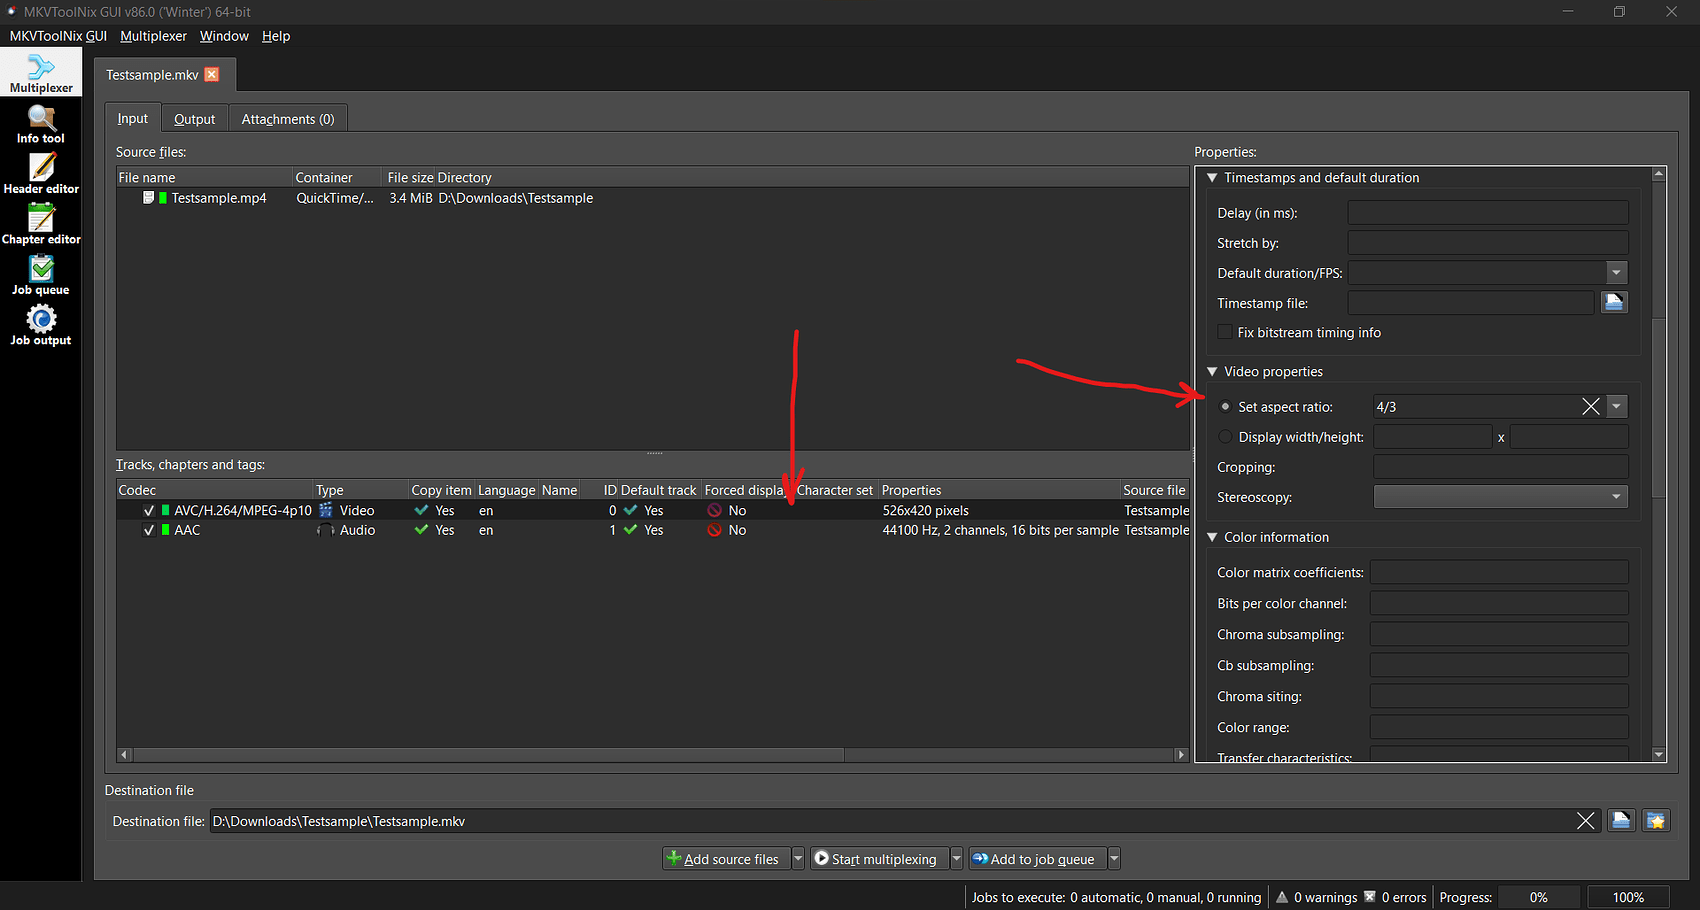
Task: Collapse the Video properties section
Action: click(x=1213, y=372)
